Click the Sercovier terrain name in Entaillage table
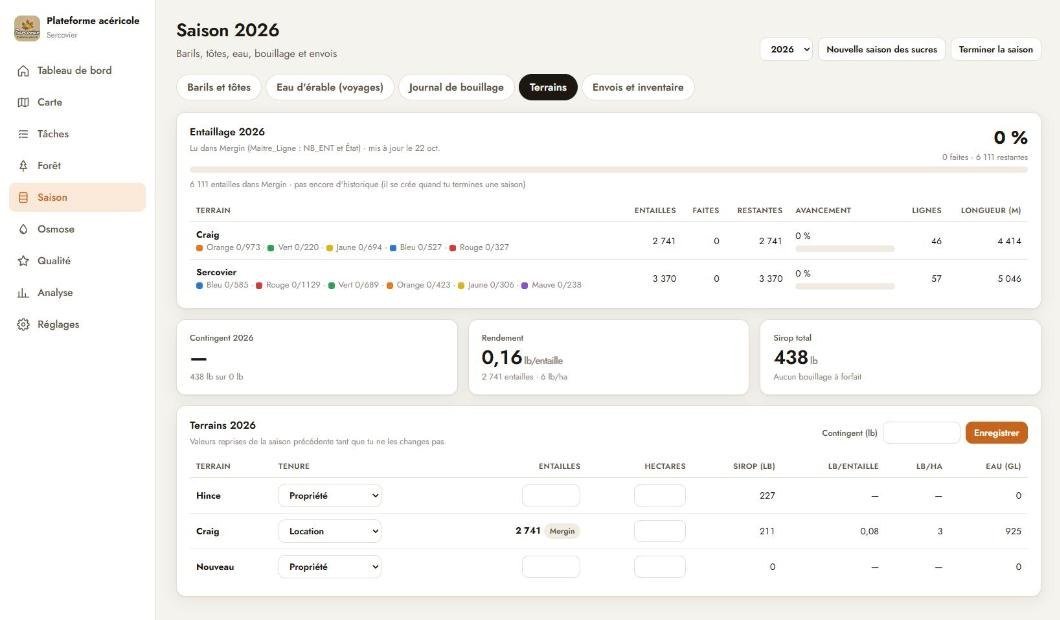This screenshot has height=620, width=1060. click(x=216, y=272)
